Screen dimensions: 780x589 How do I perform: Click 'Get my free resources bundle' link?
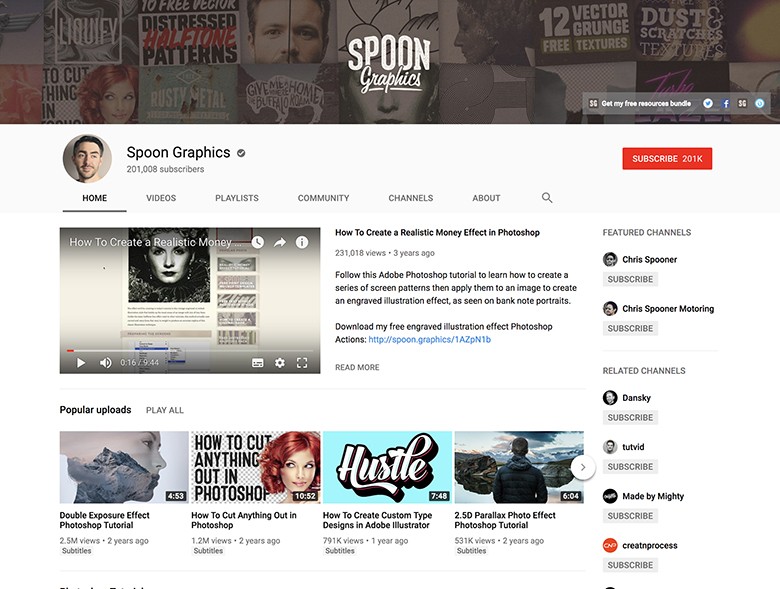(646, 103)
